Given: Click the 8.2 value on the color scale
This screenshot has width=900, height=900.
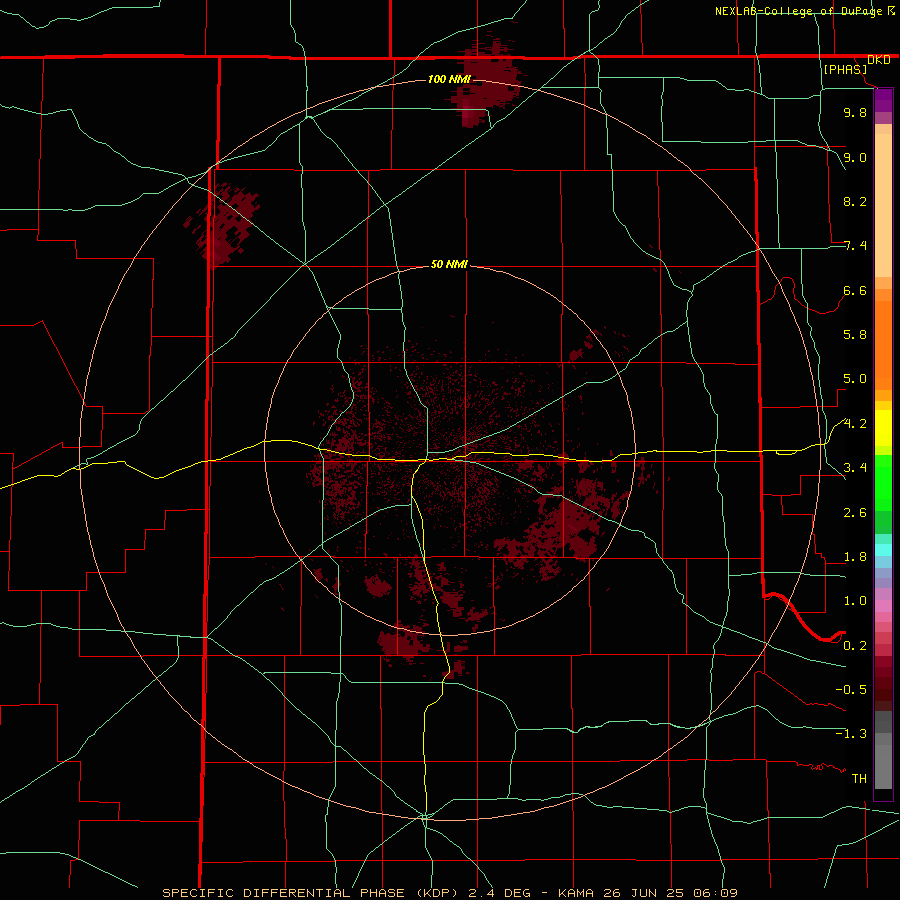Looking at the screenshot, I should click(x=855, y=201).
